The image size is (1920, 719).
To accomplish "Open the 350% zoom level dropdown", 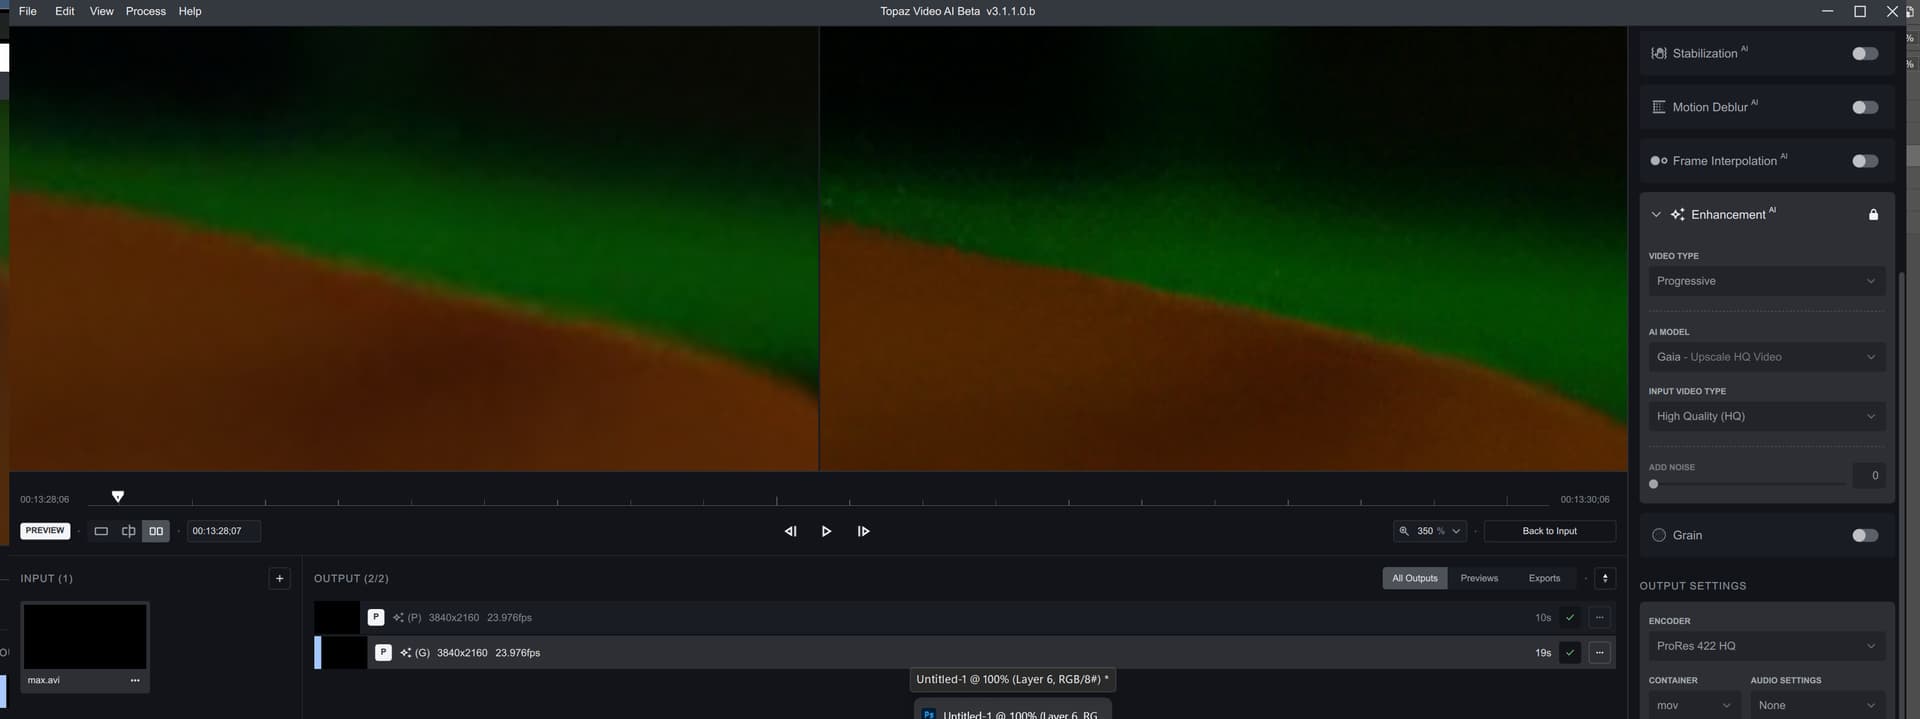I will 1430,531.
